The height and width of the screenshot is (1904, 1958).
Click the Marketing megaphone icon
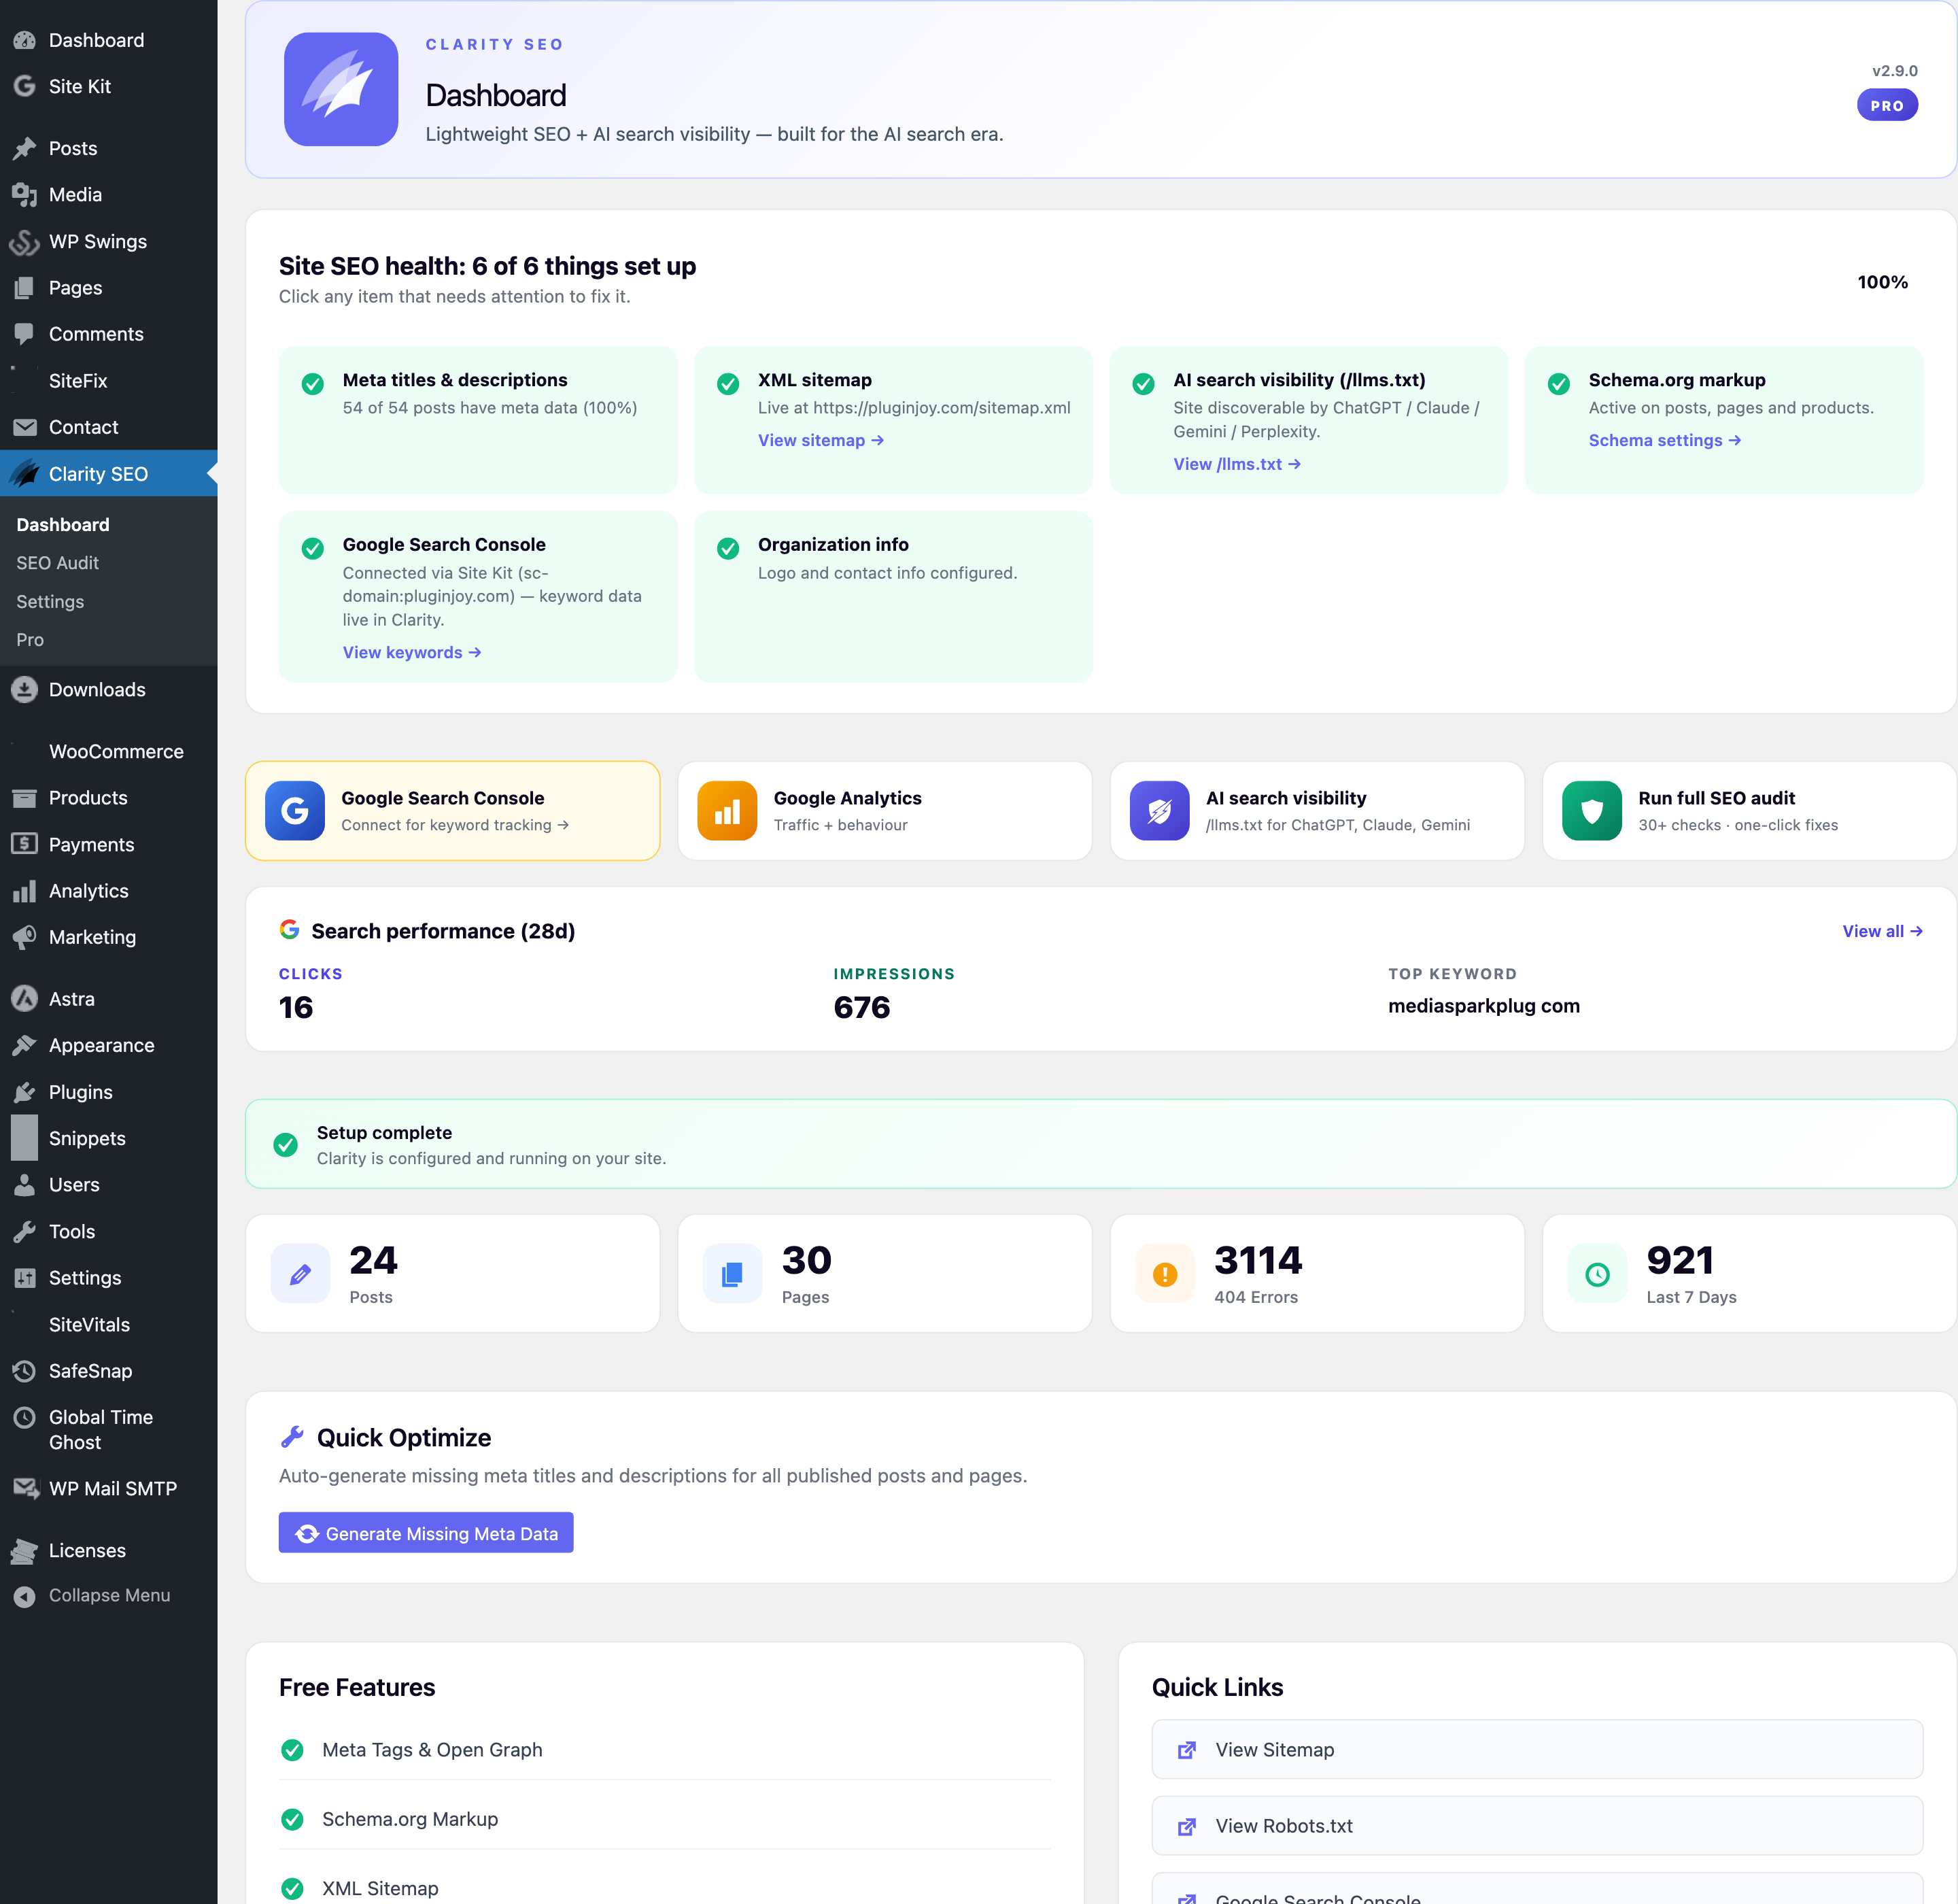25,937
